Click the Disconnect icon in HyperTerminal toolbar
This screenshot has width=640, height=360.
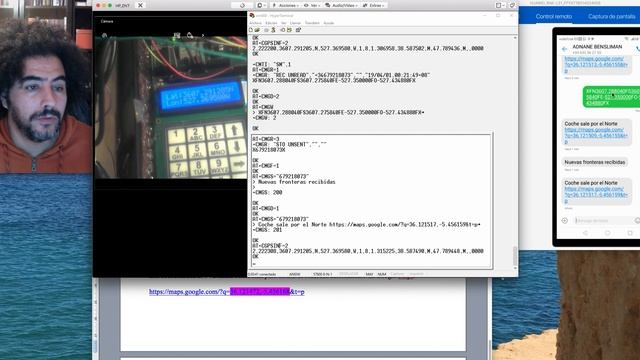(273, 30)
